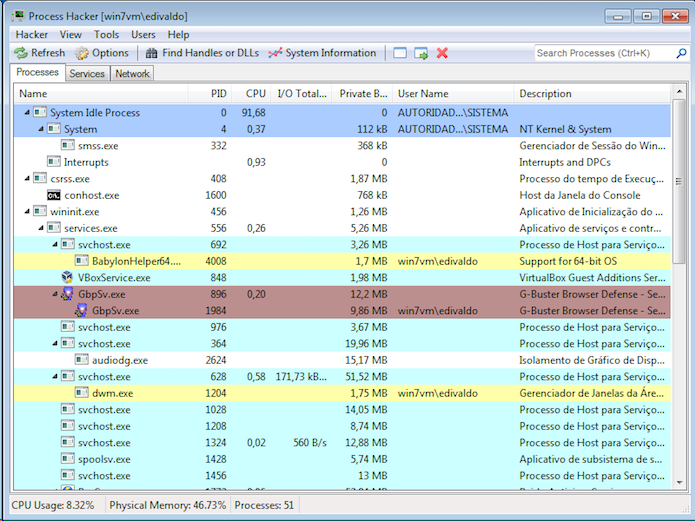Sort by I/O Total column header

click(x=301, y=94)
